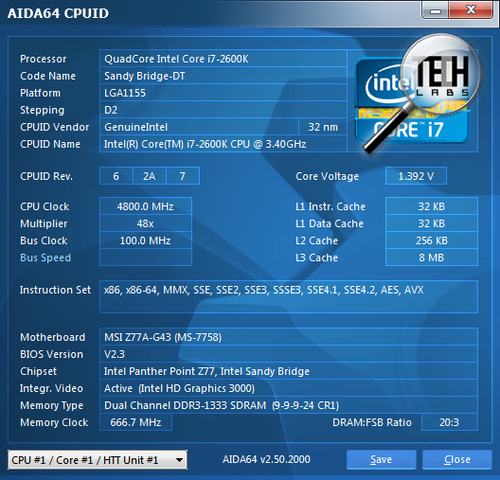
Task: Save the CPUID report
Action: click(x=381, y=460)
